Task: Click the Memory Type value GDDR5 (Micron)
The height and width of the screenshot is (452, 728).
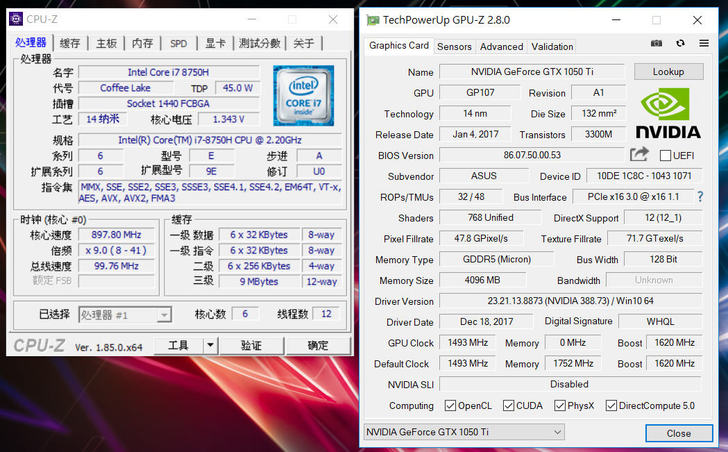Action: (496, 259)
